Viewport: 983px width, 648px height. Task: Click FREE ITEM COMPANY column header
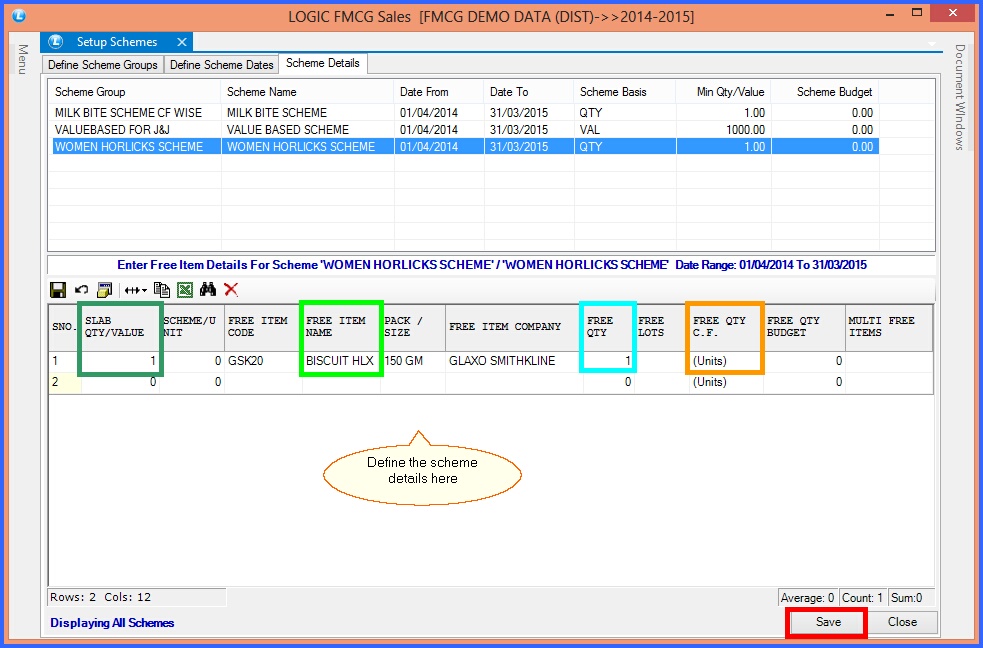(514, 327)
